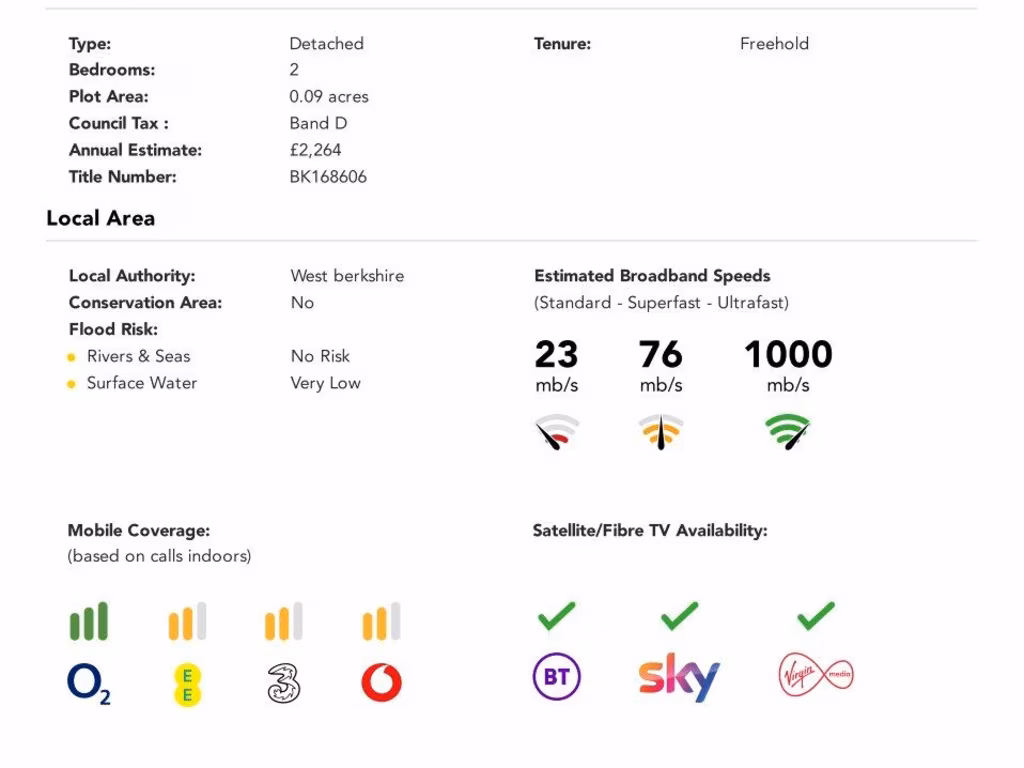
Task: Click the BT logo
Action: coord(556,677)
